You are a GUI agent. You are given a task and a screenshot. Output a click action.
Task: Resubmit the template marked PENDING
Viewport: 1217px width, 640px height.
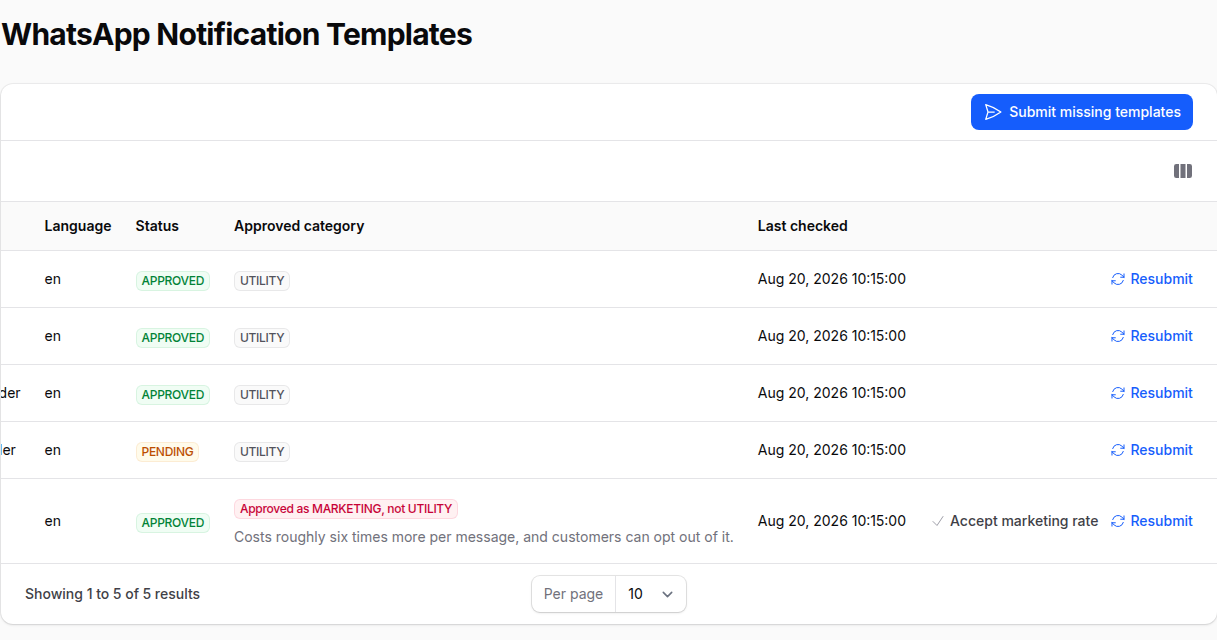1151,450
